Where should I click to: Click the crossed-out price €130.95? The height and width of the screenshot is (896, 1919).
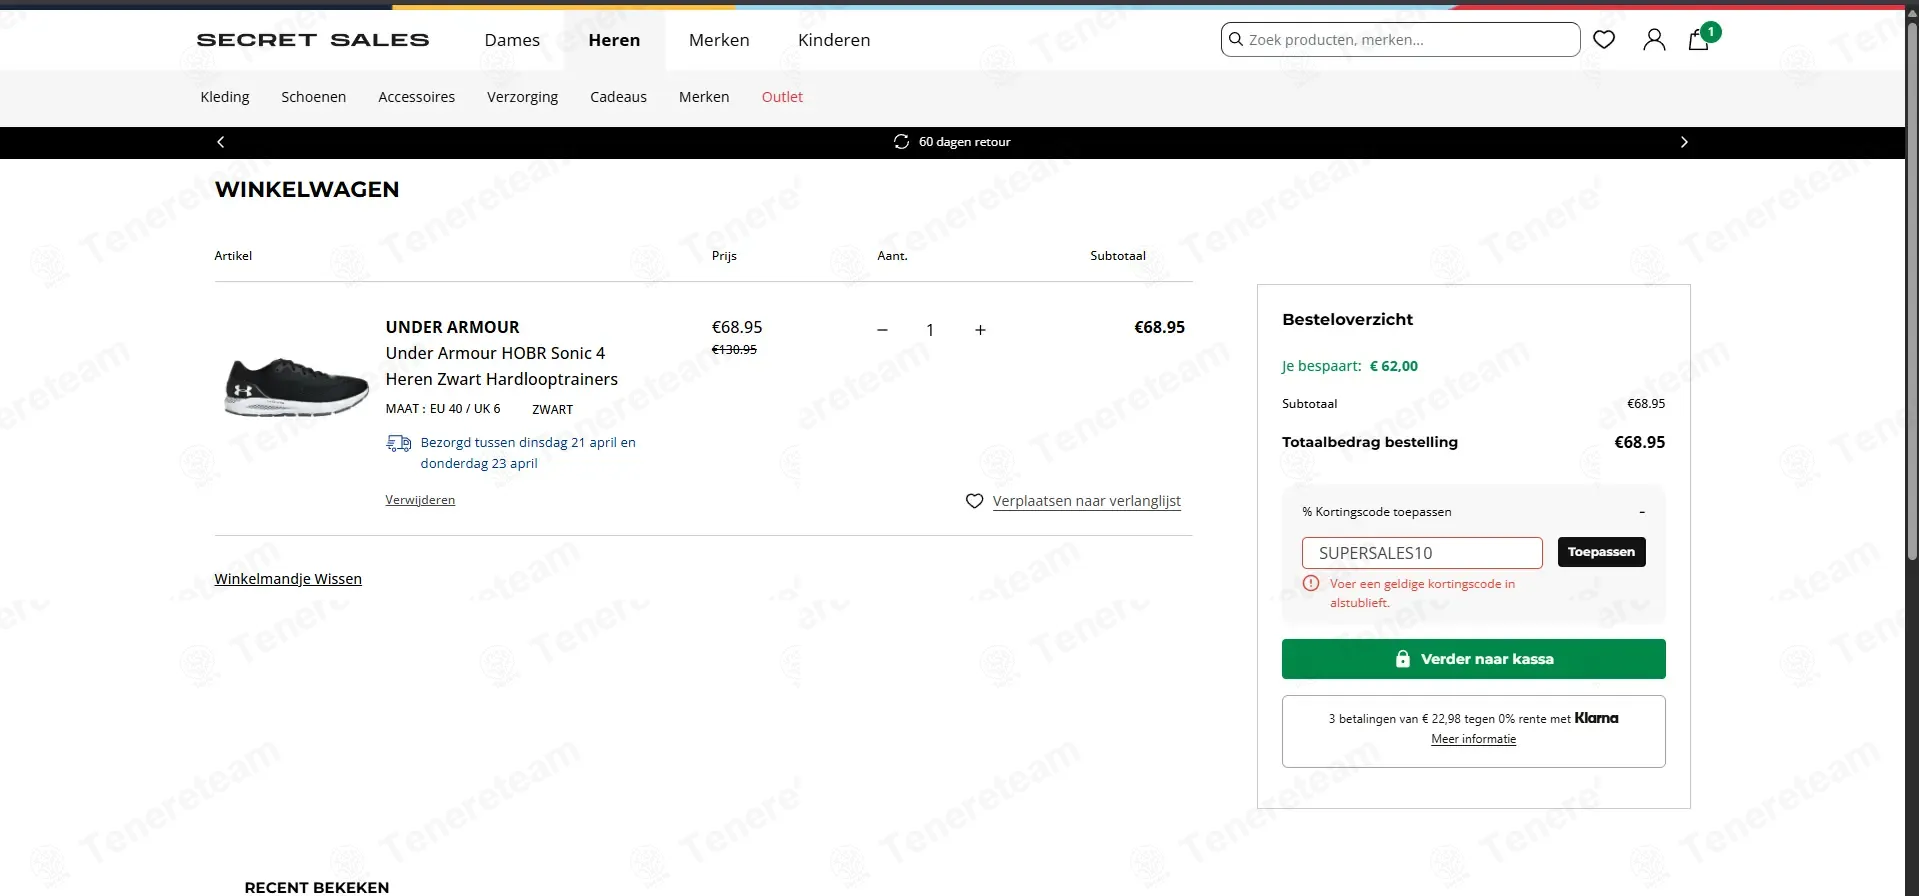coord(734,350)
